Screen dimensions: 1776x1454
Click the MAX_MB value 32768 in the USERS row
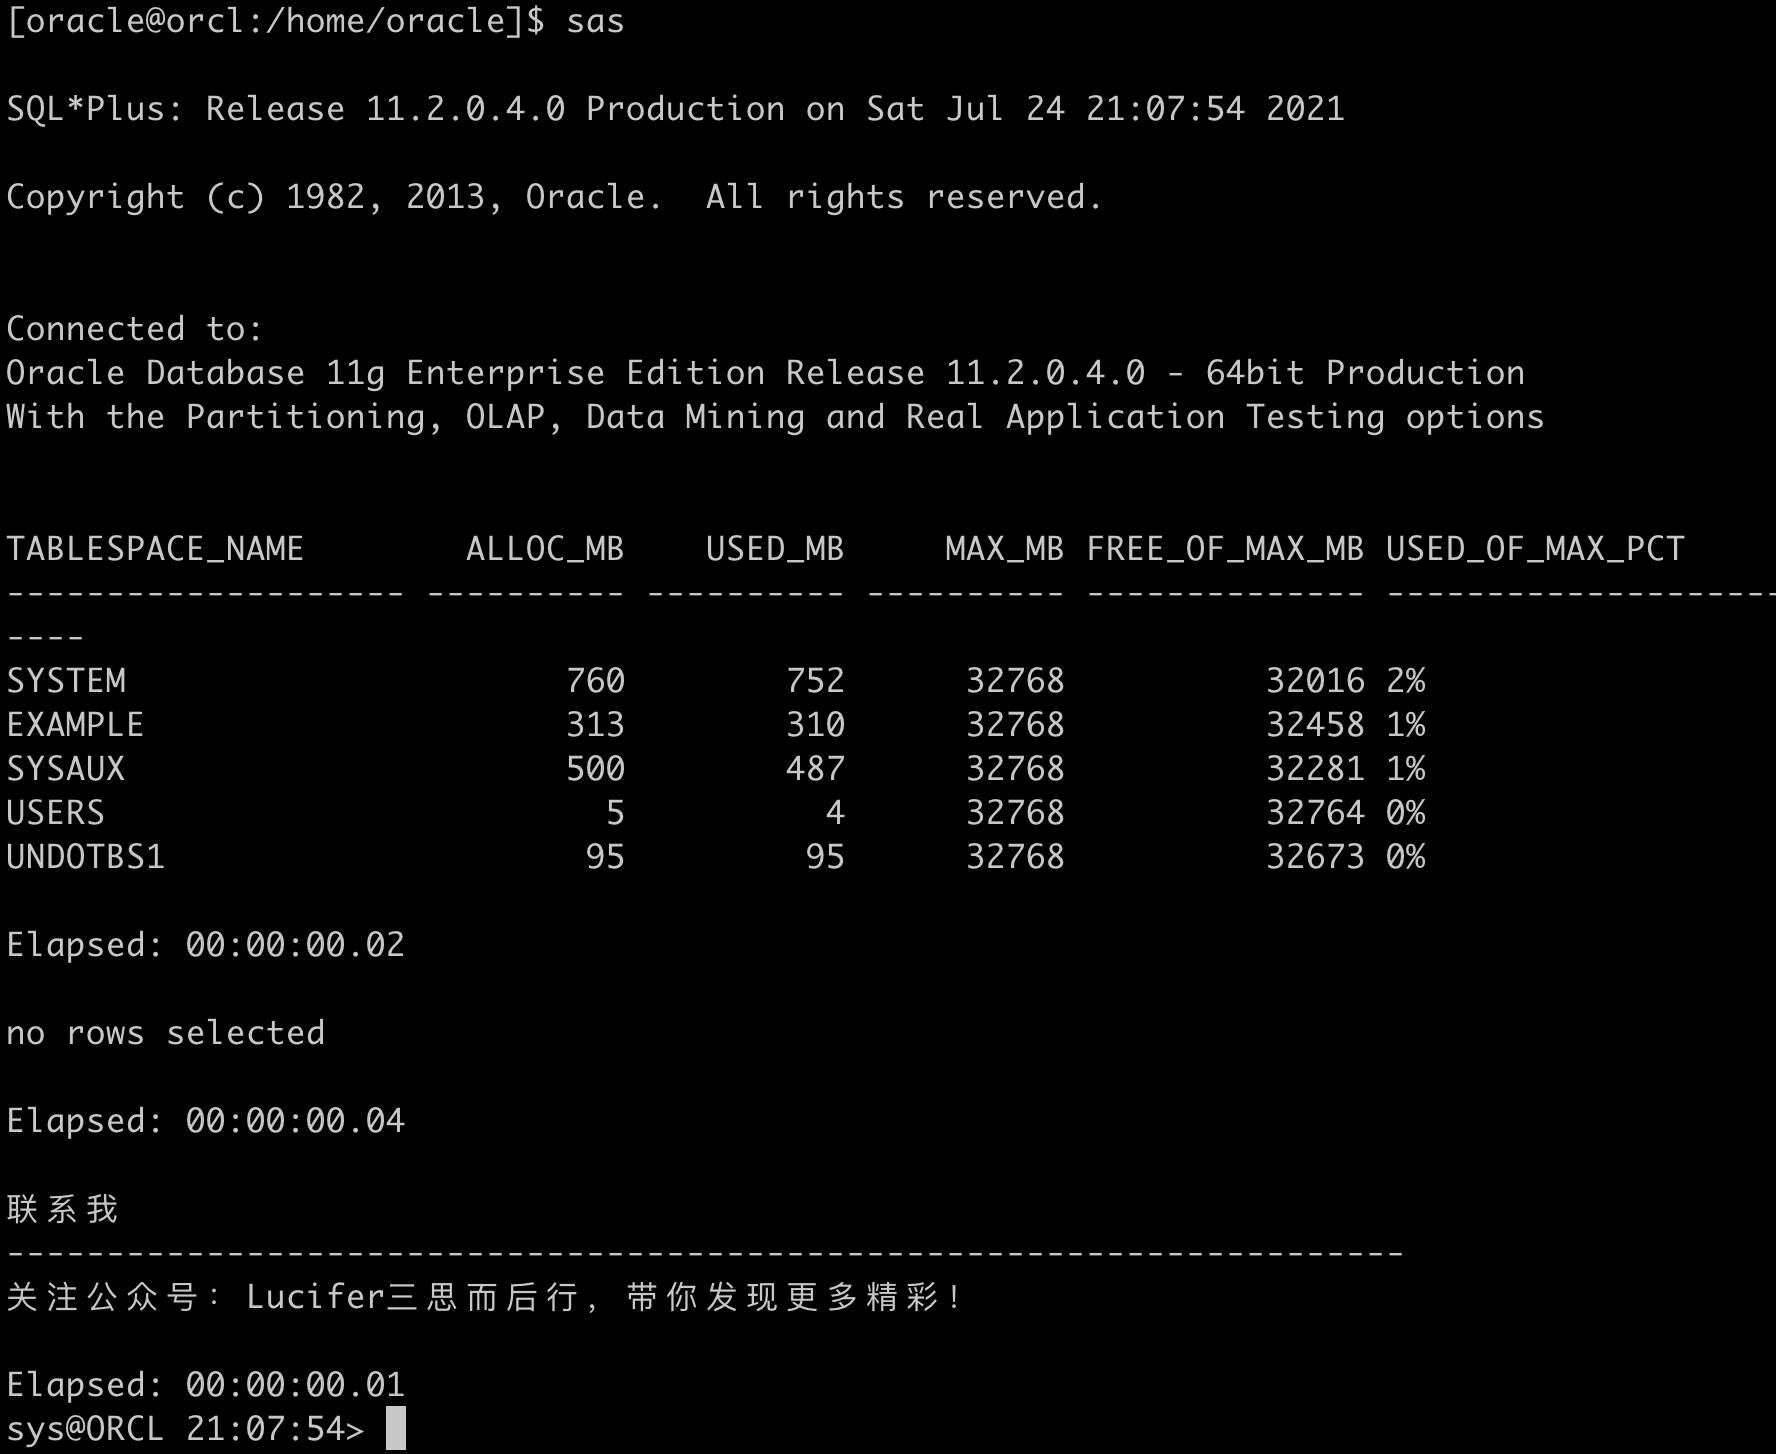point(1015,813)
